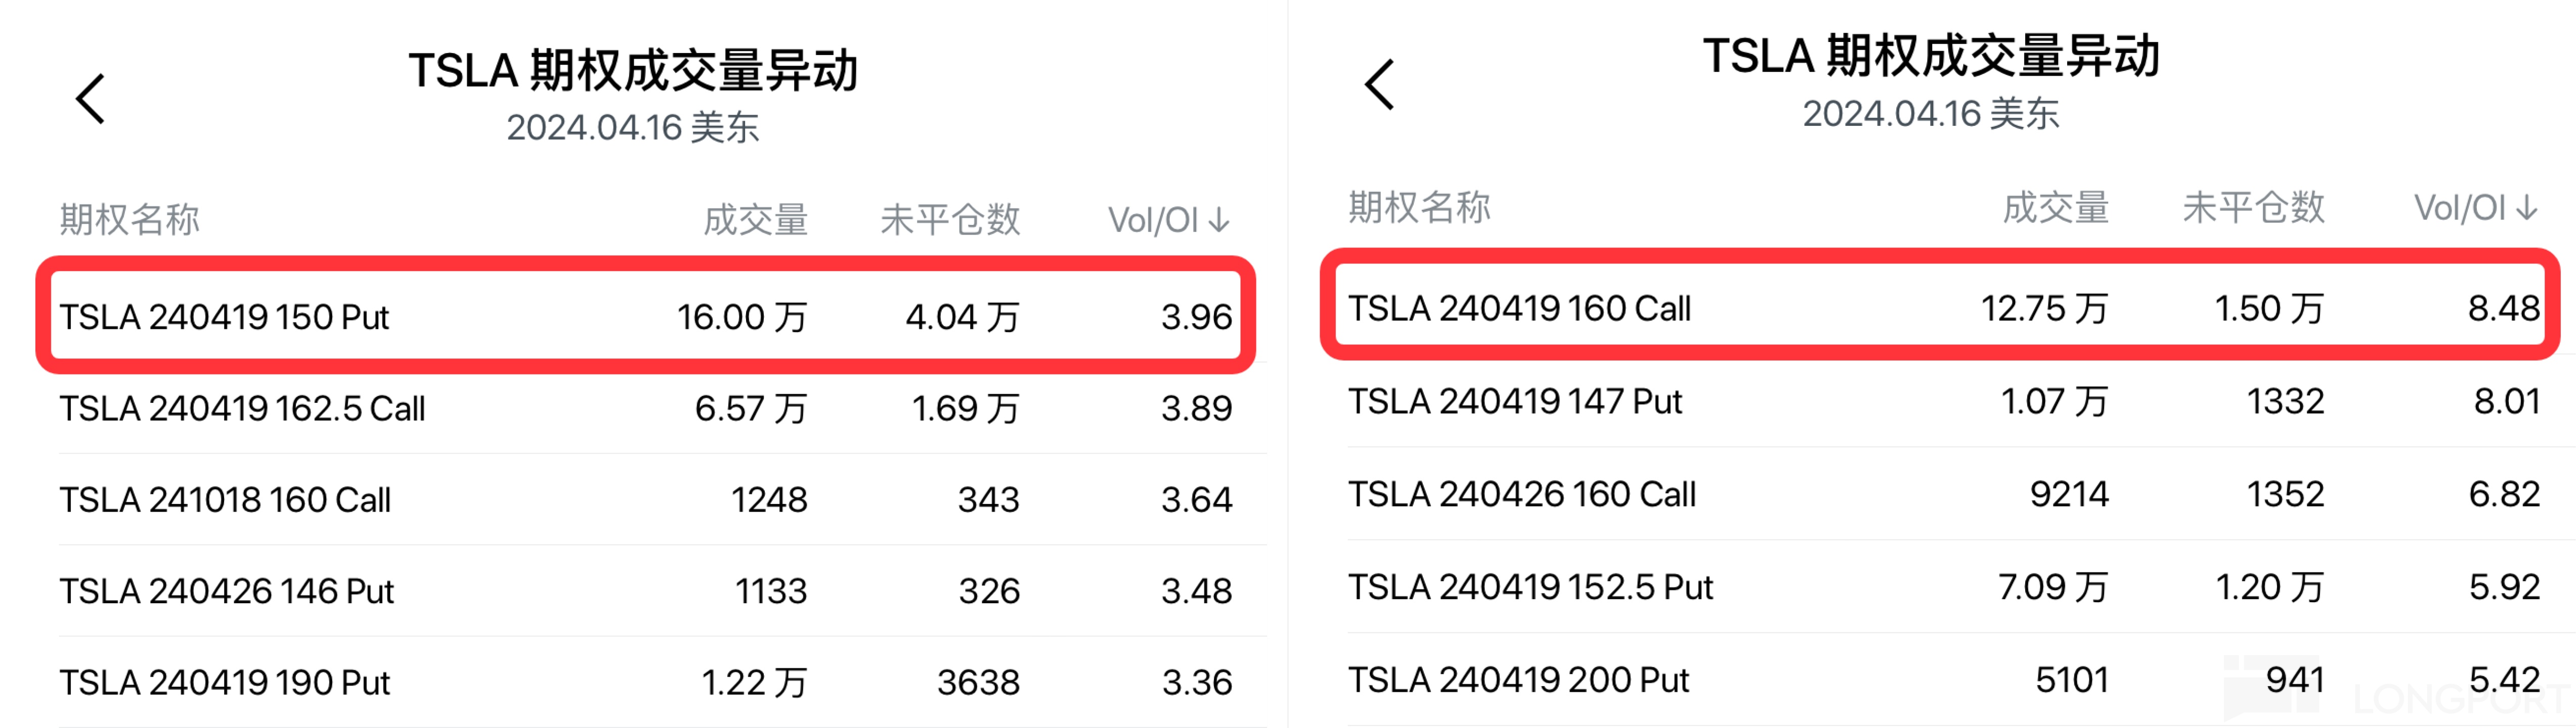Click back arrow in left panel
The height and width of the screenshot is (728, 2576).
(91, 99)
